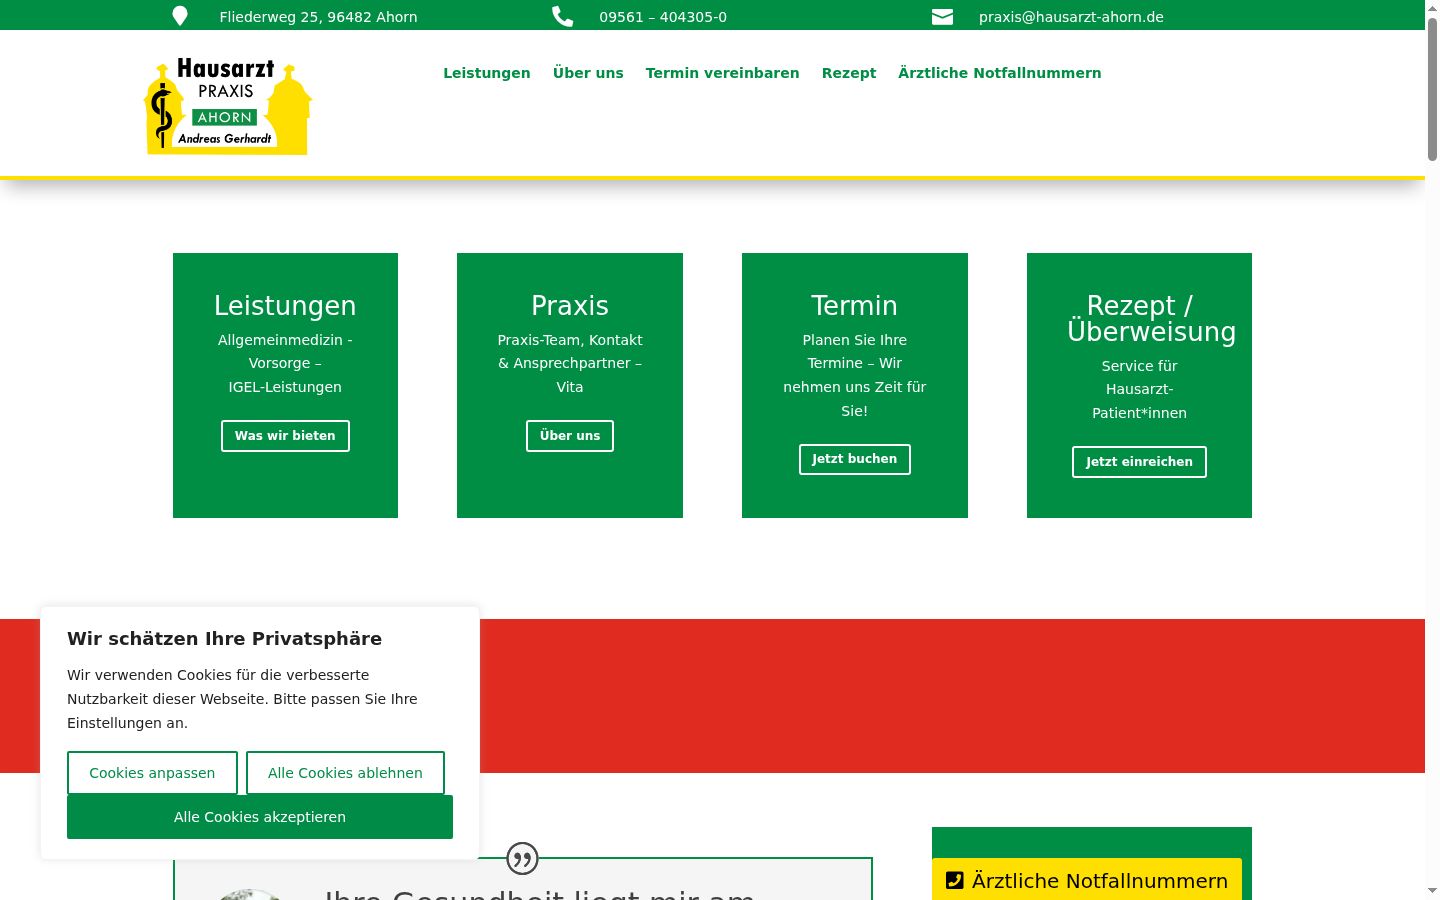Click the email envelope icon

point(942,16)
